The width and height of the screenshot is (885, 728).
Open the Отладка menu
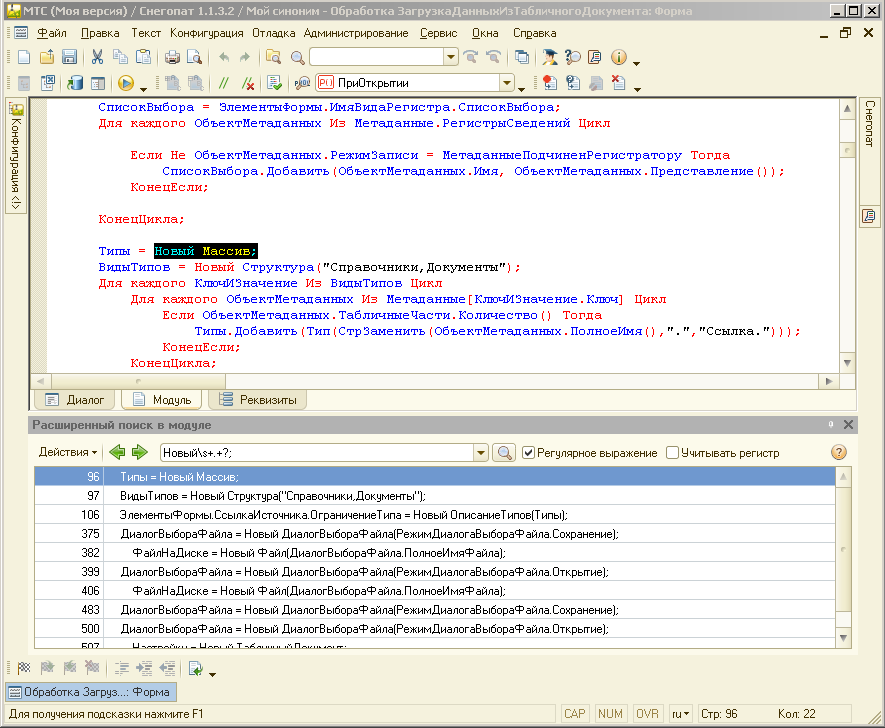click(273, 33)
